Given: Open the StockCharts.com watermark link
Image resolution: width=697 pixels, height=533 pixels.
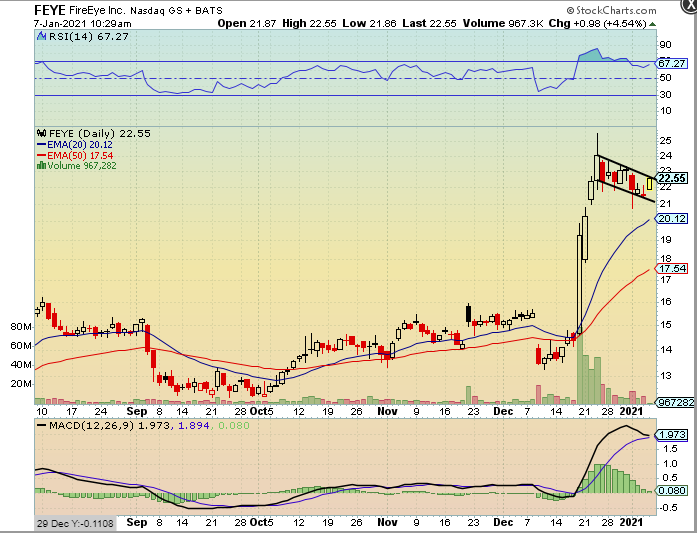Looking at the screenshot, I should [x=611, y=10].
